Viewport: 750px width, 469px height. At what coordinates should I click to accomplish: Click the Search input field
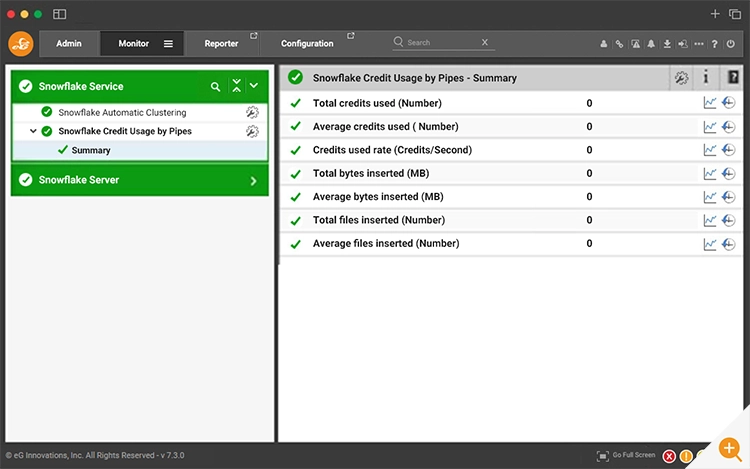coord(442,43)
